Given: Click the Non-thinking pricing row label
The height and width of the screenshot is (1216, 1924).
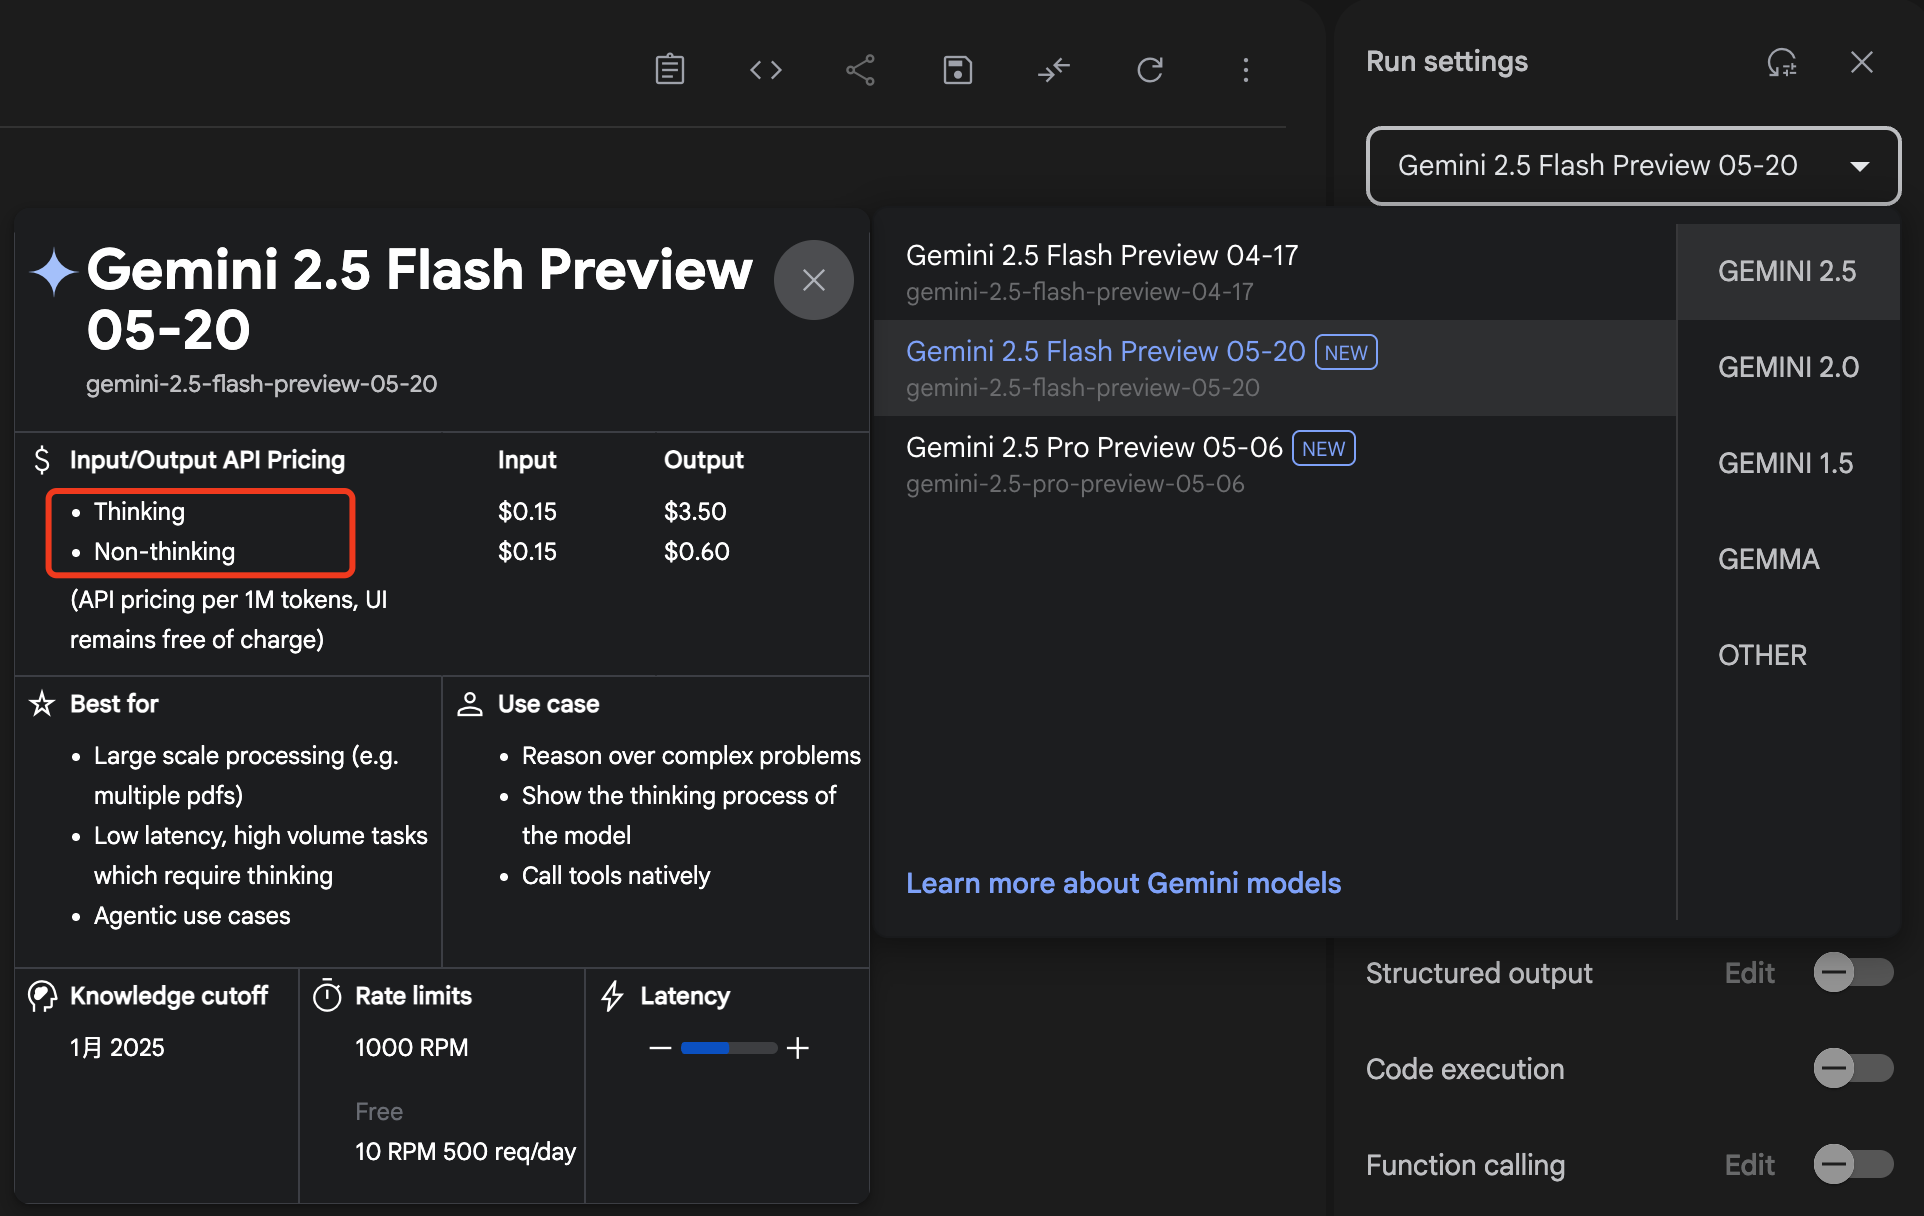Looking at the screenshot, I should [x=164, y=552].
